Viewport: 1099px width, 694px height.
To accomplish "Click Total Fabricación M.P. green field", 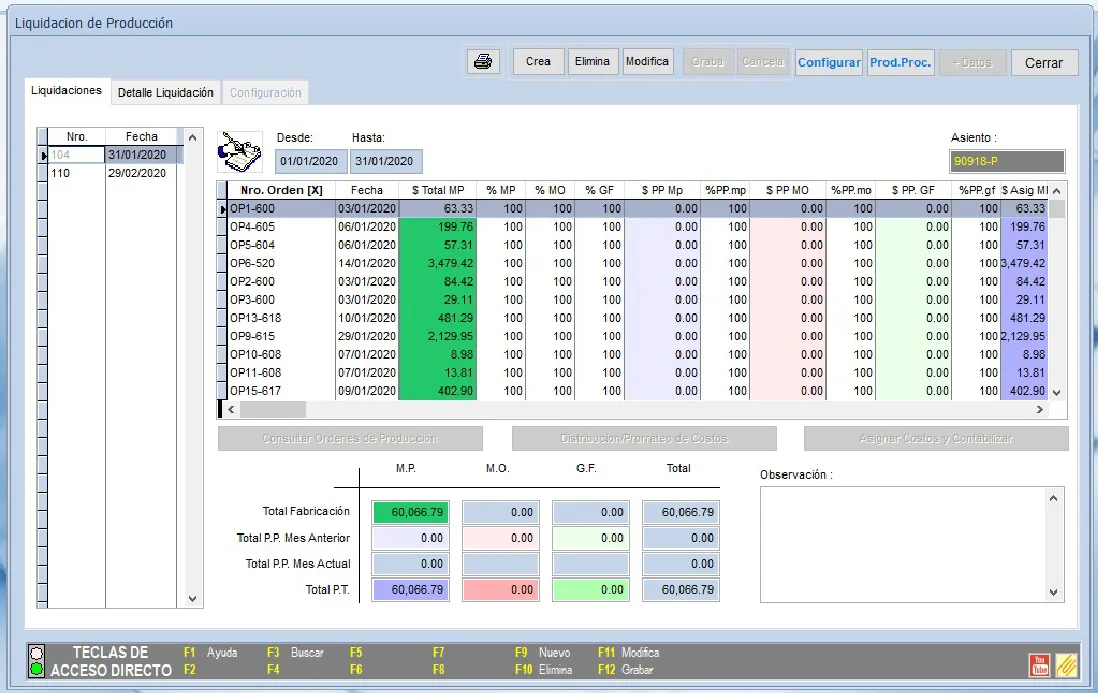I will (x=411, y=512).
